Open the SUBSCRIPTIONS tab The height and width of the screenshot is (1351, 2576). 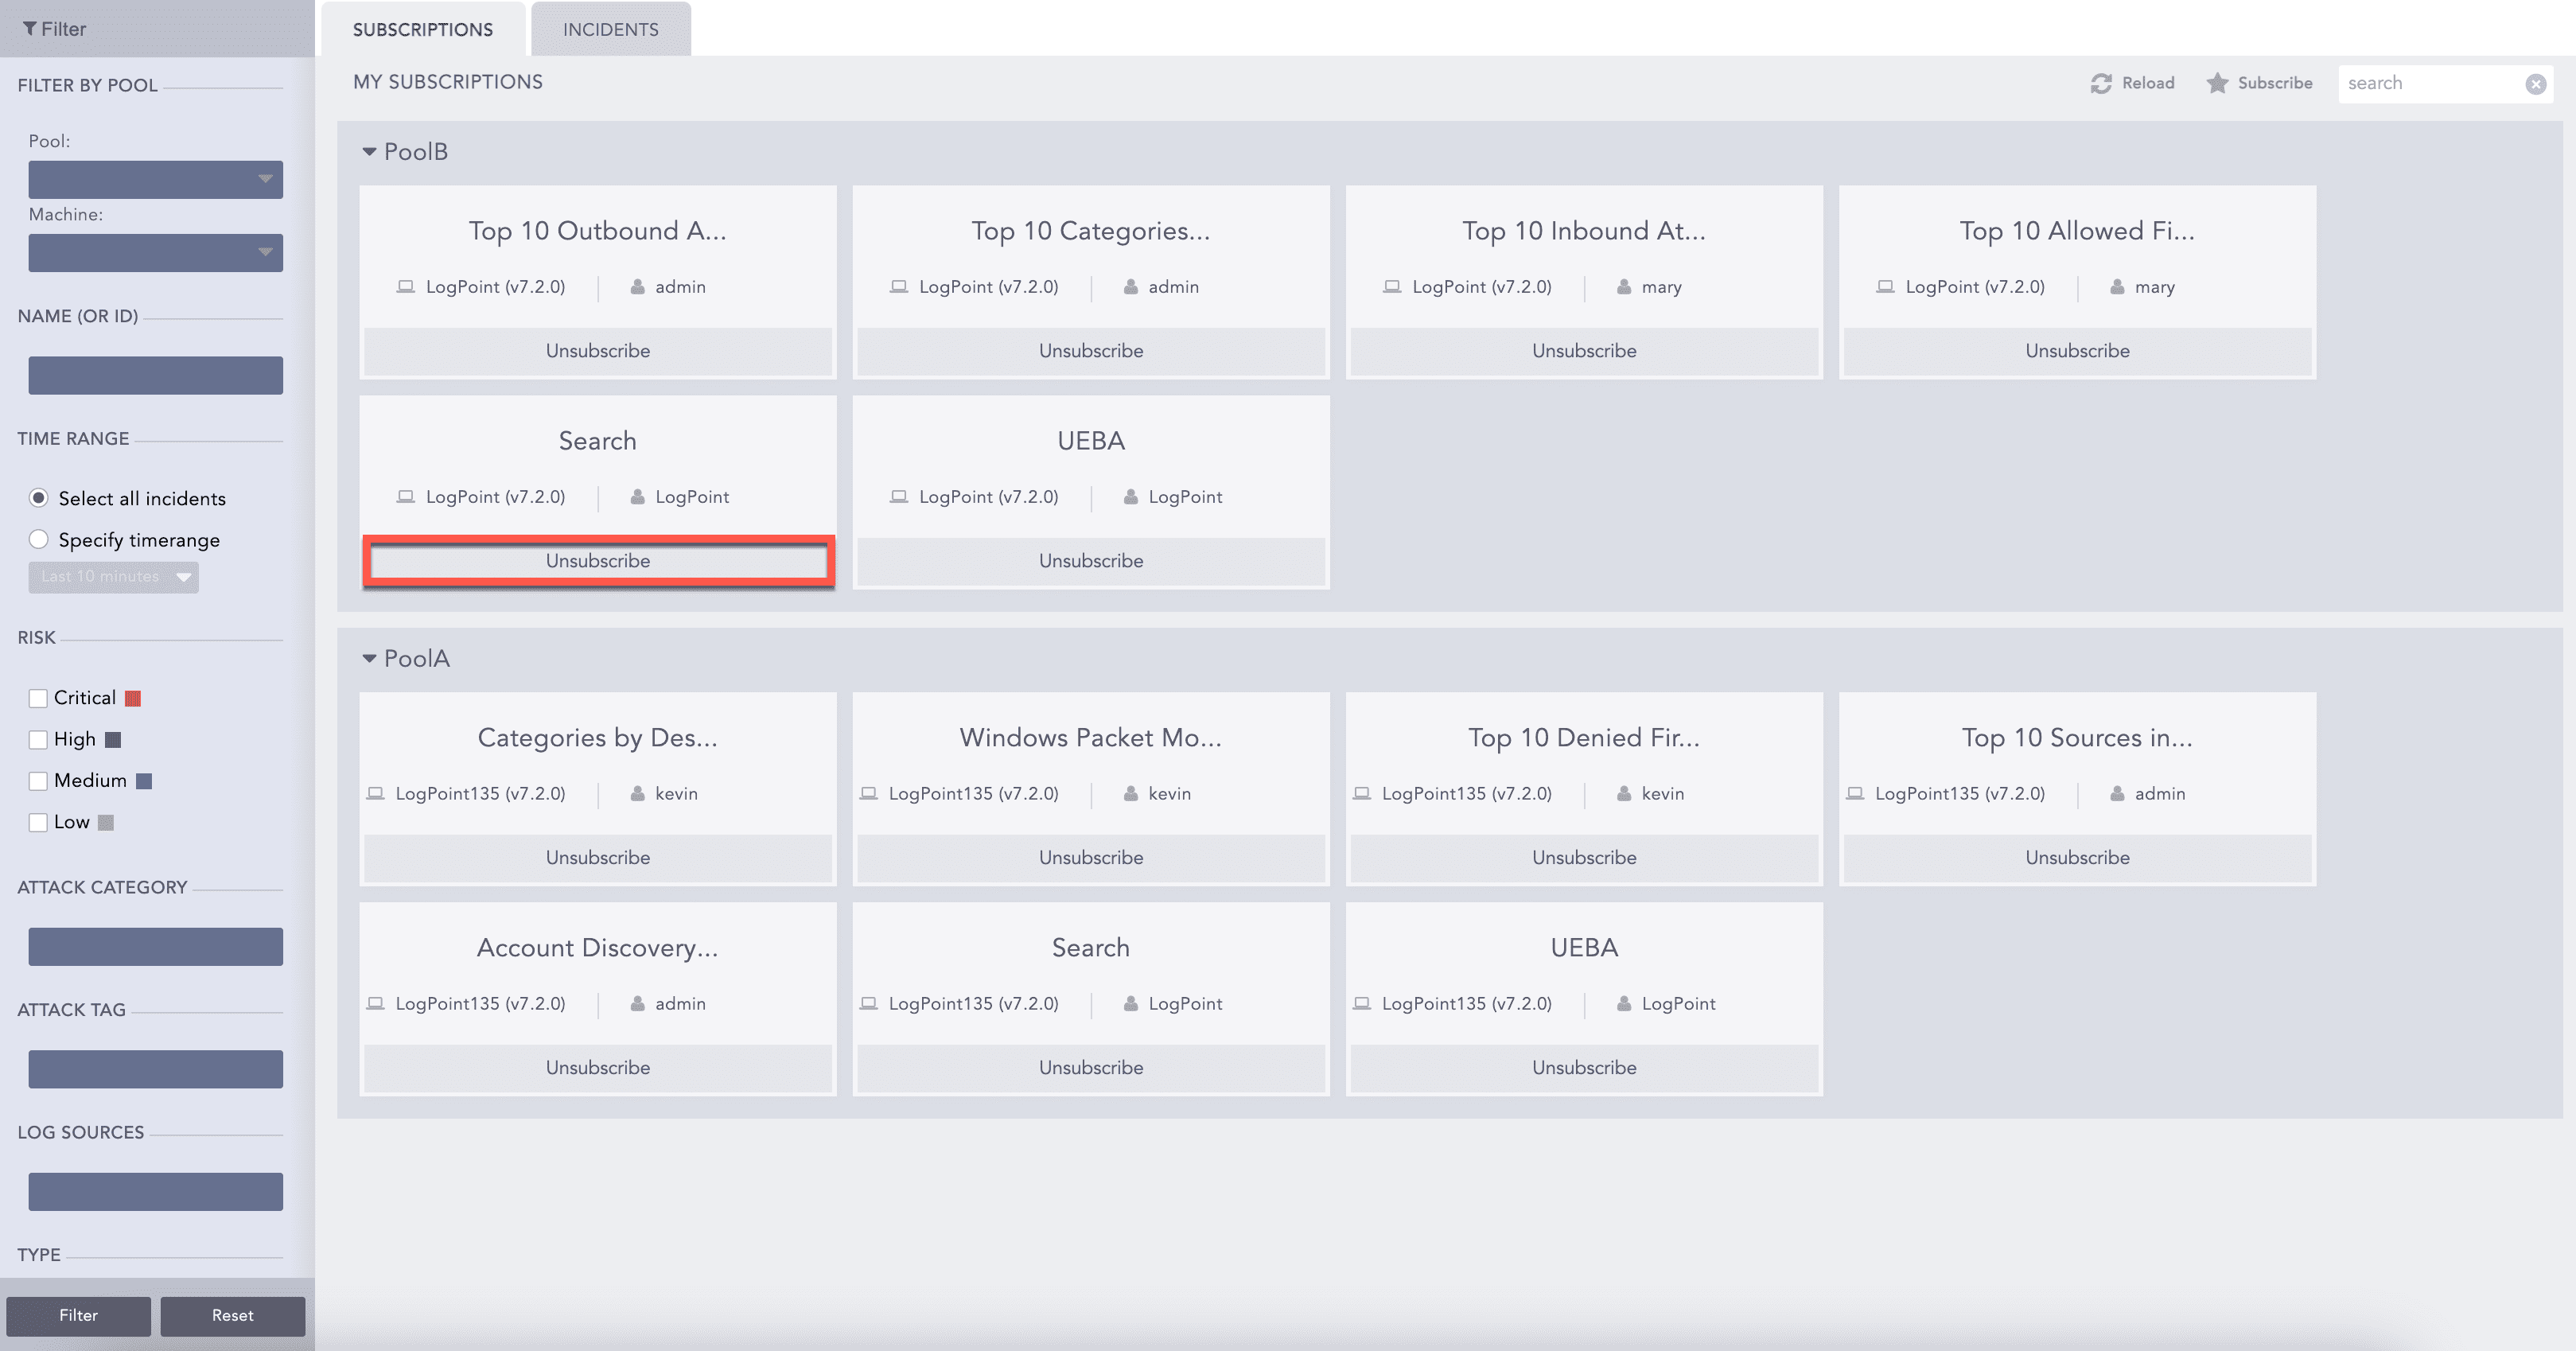[x=422, y=30]
